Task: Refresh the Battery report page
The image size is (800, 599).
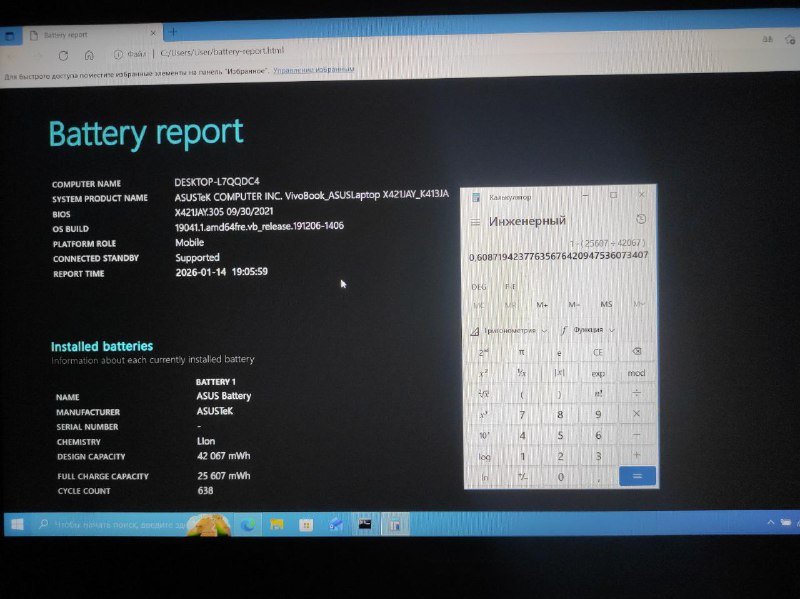Action: pyautogui.click(x=63, y=55)
